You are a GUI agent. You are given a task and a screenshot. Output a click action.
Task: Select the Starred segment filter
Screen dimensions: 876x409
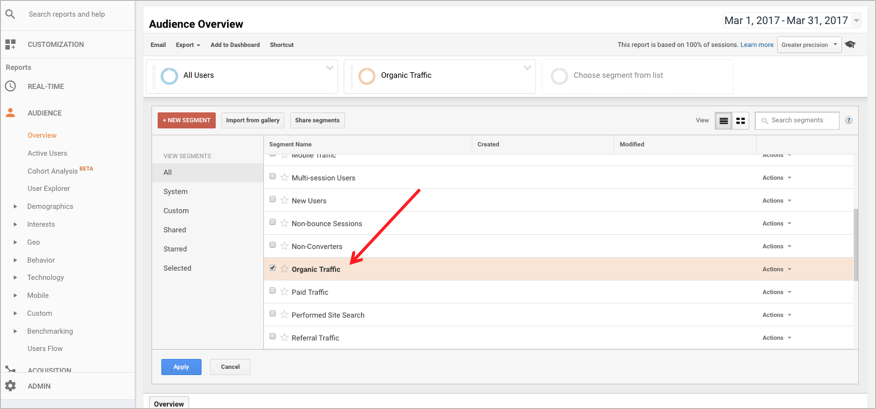coord(175,249)
